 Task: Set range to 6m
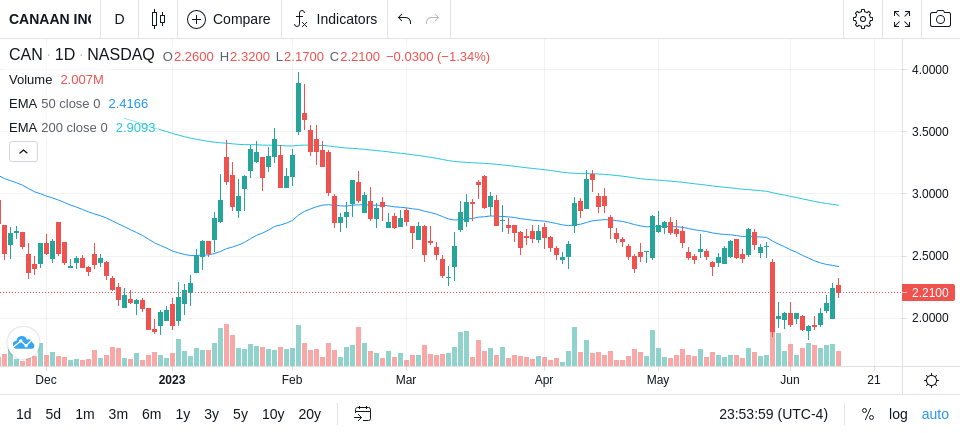coord(151,415)
